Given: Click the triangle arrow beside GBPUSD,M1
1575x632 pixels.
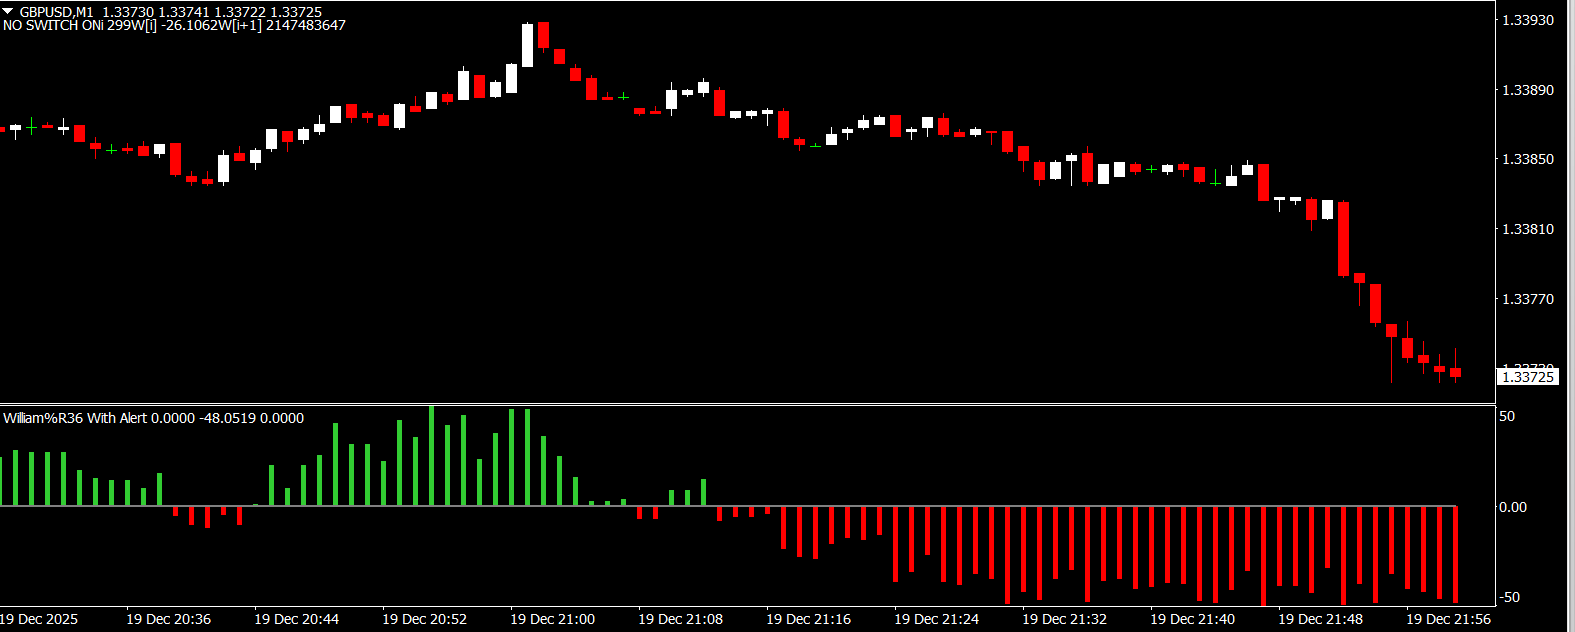Looking at the screenshot, I should [8, 12].
